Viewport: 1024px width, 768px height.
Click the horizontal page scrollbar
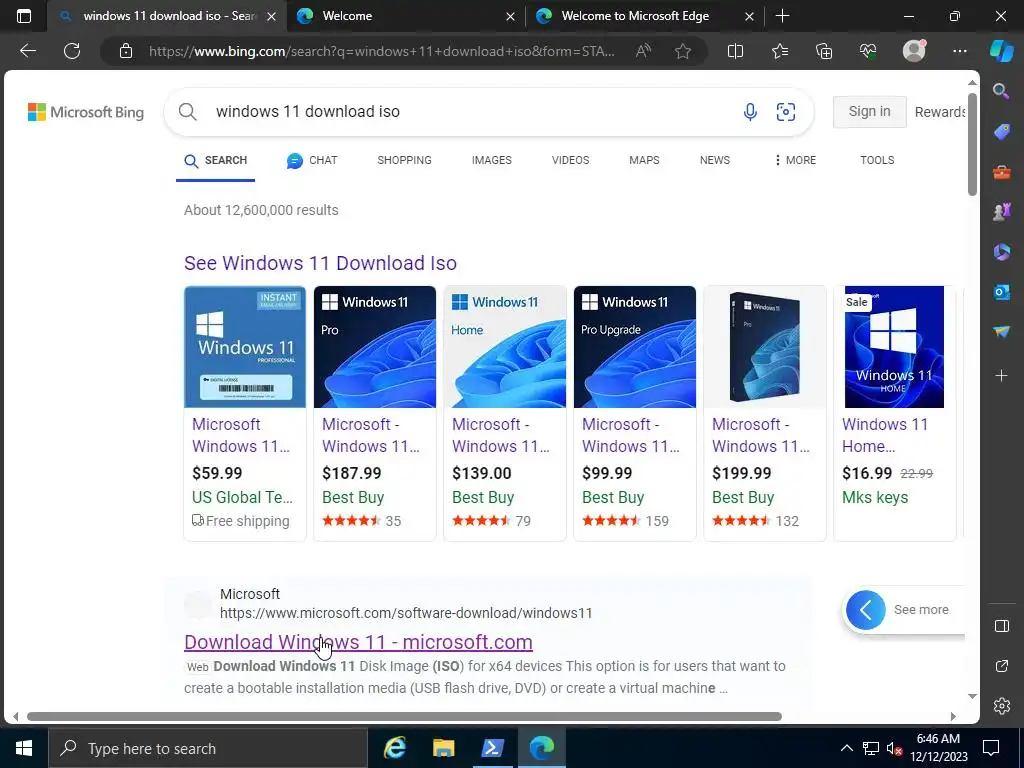[404, 716]
